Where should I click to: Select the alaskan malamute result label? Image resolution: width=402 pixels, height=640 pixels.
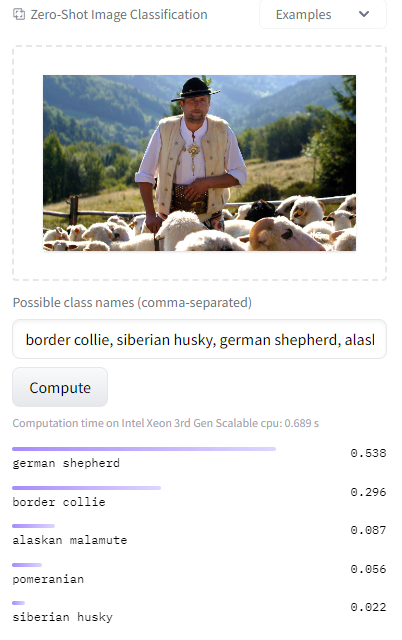coord(70,540)
